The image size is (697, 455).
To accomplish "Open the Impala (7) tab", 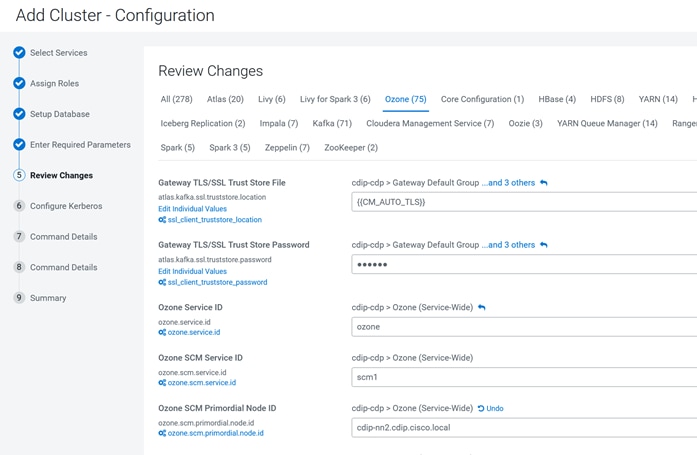I will [279, 124].
